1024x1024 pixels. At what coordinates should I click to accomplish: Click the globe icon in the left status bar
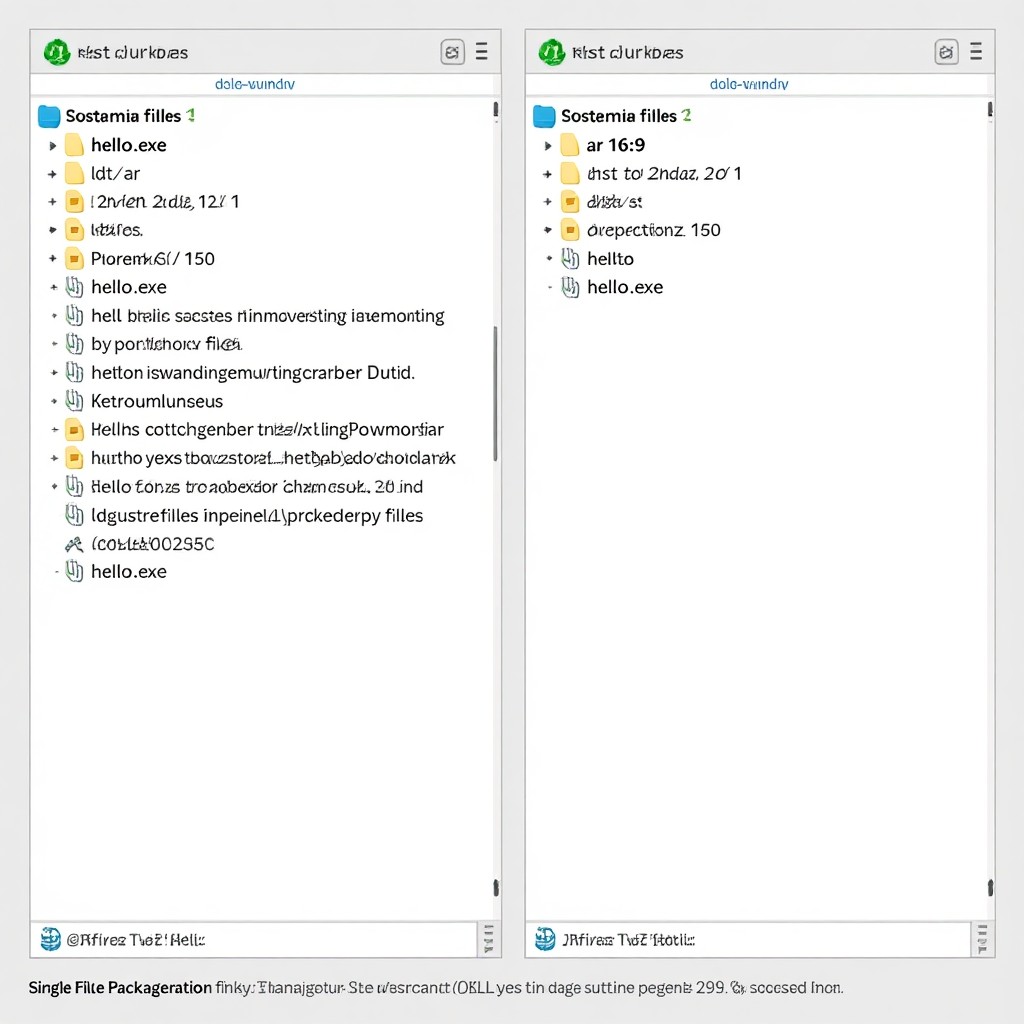pos(51,939)
